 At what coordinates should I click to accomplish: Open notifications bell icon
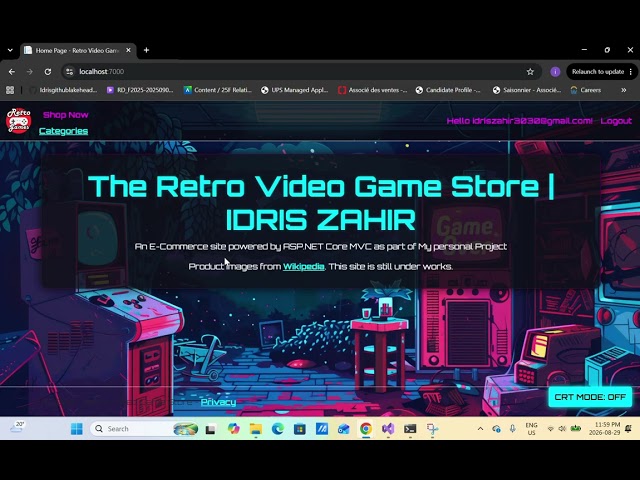629,429
